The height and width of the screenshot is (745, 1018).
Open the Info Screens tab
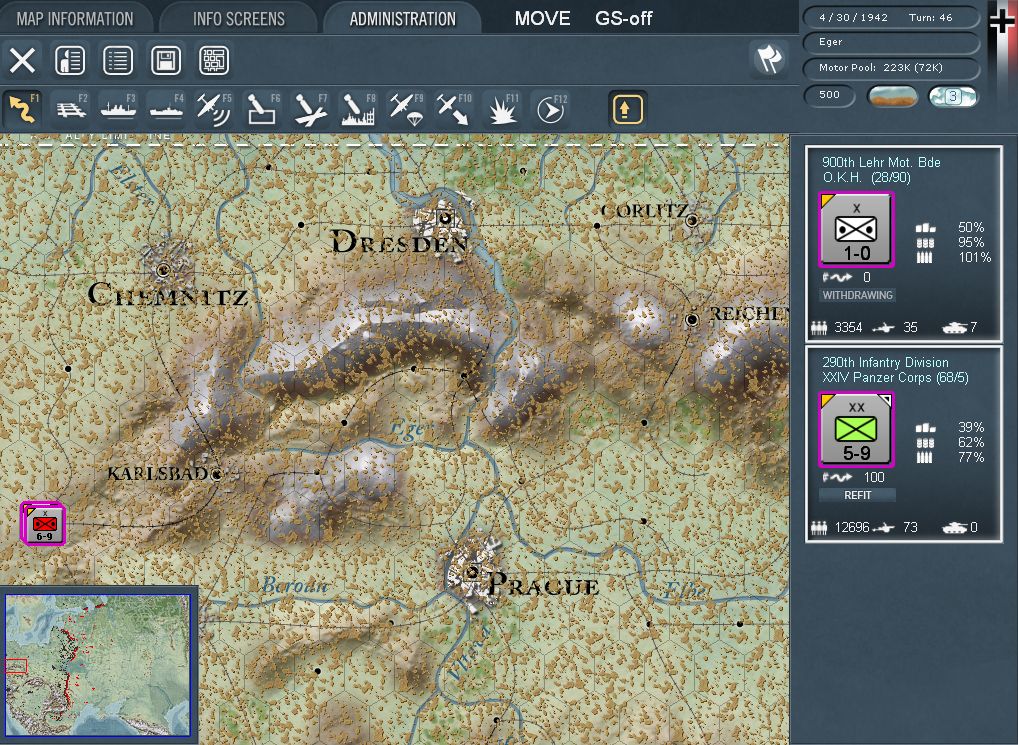click(x=239, y=19)
